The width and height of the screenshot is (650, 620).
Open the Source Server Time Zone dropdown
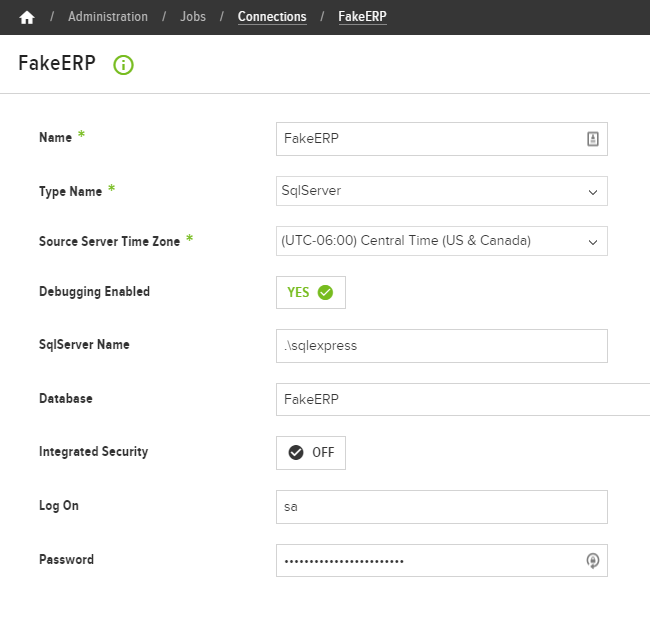pyautogui.click(x=442, y=241)
